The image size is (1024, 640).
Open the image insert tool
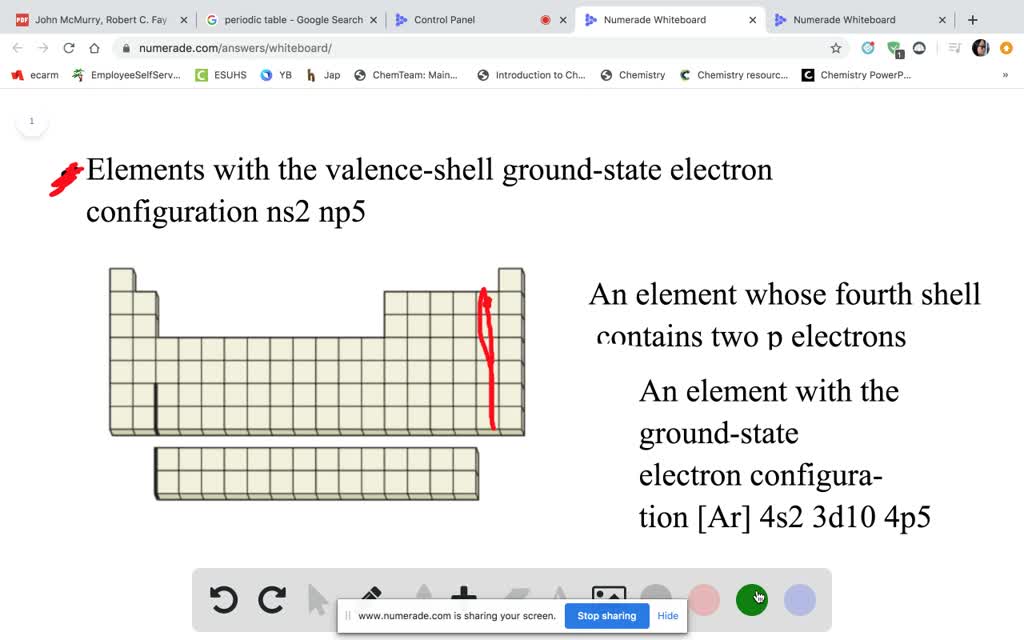(x=610, y=594)
